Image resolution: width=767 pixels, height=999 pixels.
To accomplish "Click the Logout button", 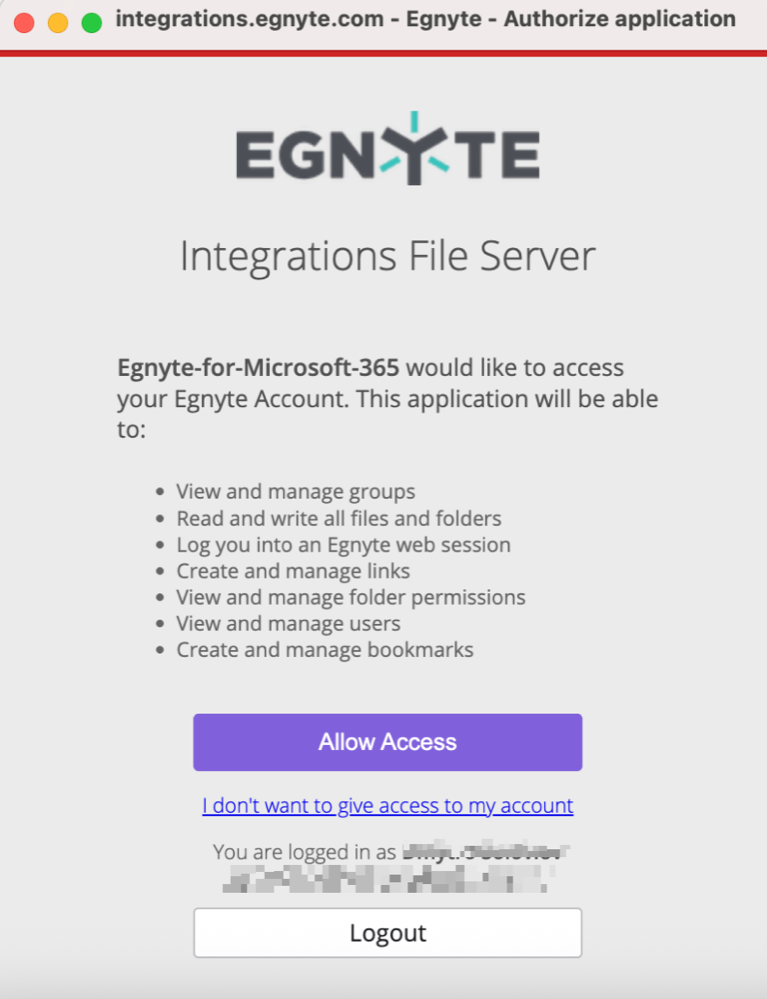I will 387,932.
